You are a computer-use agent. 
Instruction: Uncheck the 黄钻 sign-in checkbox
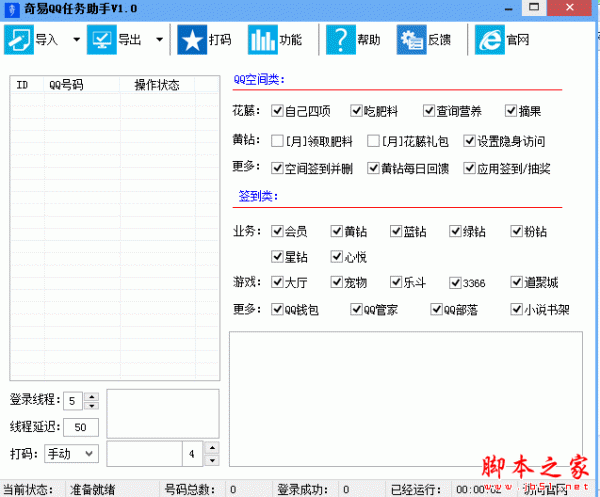coord(337,231)
